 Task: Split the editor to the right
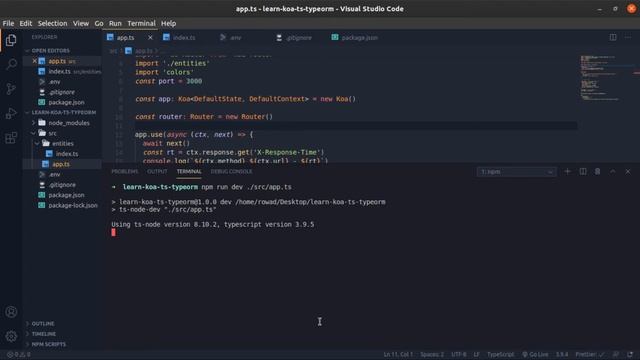[x=613, y=37]
